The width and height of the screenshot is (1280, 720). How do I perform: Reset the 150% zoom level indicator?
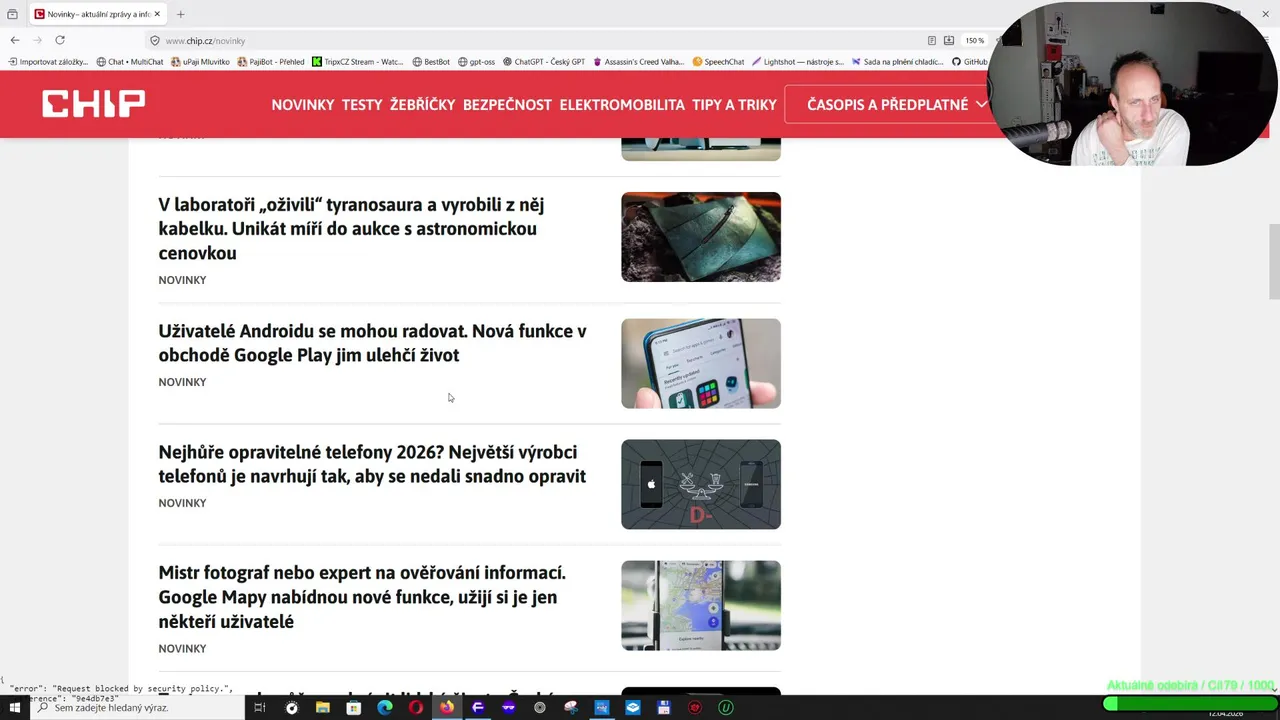coord(974,41)
